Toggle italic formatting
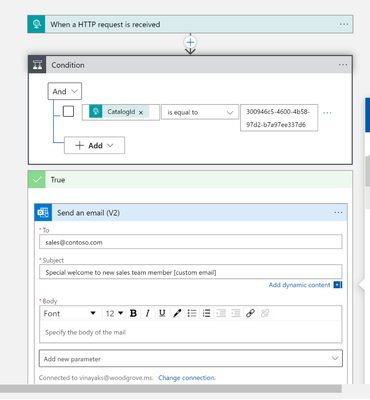The height and width of the screenshot is (400, 370). click(x=147, y=313)
